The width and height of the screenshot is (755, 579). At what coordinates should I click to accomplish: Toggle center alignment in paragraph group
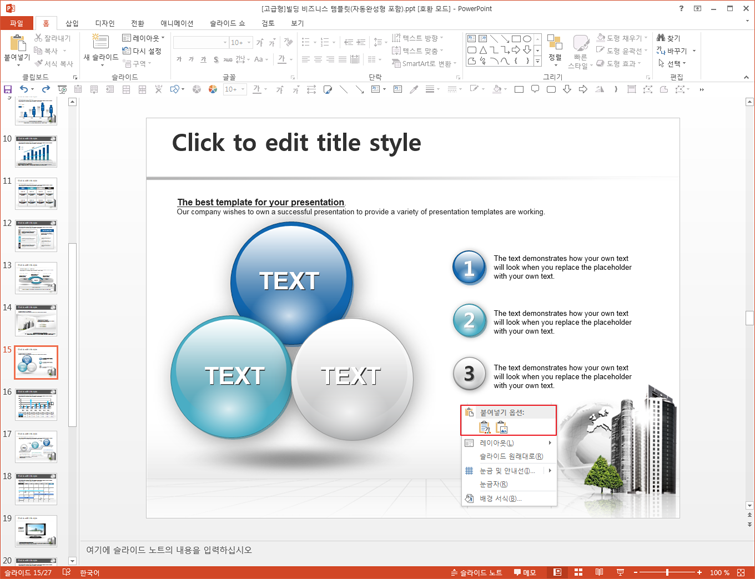tap(318, 59)
